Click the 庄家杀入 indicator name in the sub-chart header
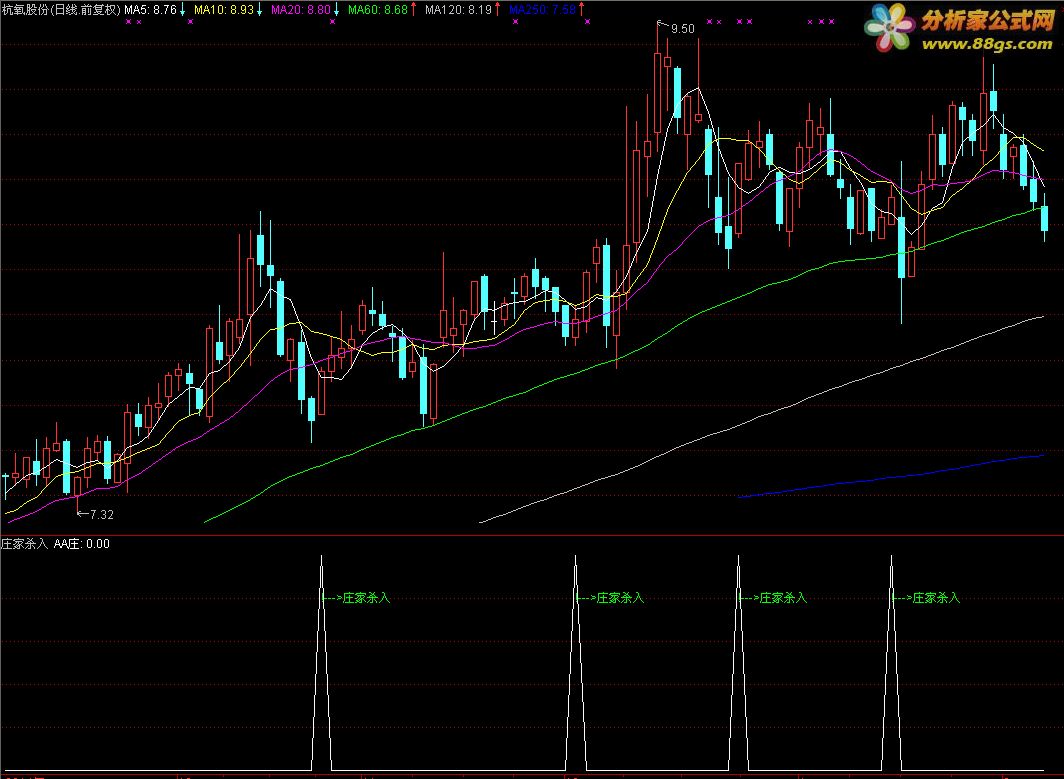Viewport: 1064px width, 779px height. (x=24, y=544)
